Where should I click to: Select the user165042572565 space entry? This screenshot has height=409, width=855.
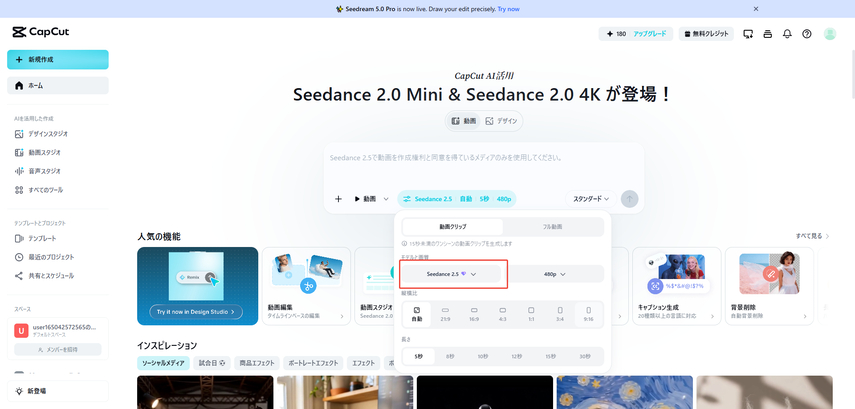58,330
